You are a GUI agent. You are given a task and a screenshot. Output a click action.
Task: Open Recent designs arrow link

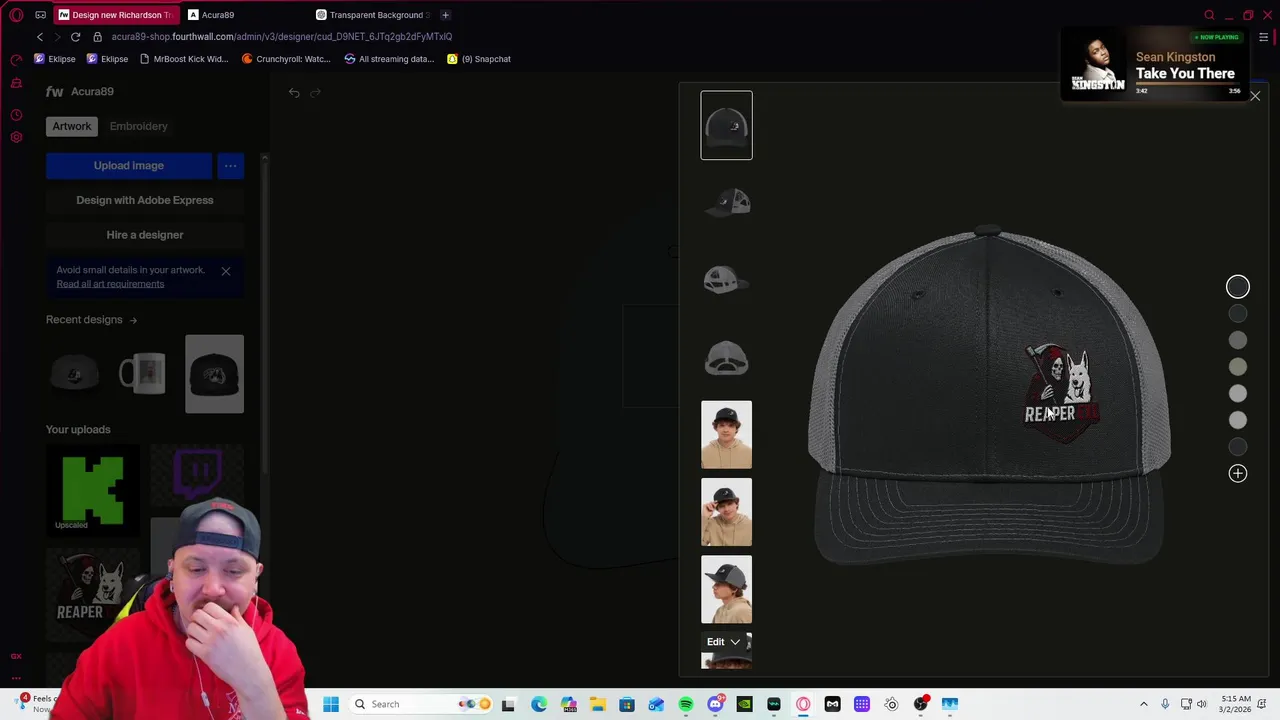(x=133, y=320)
